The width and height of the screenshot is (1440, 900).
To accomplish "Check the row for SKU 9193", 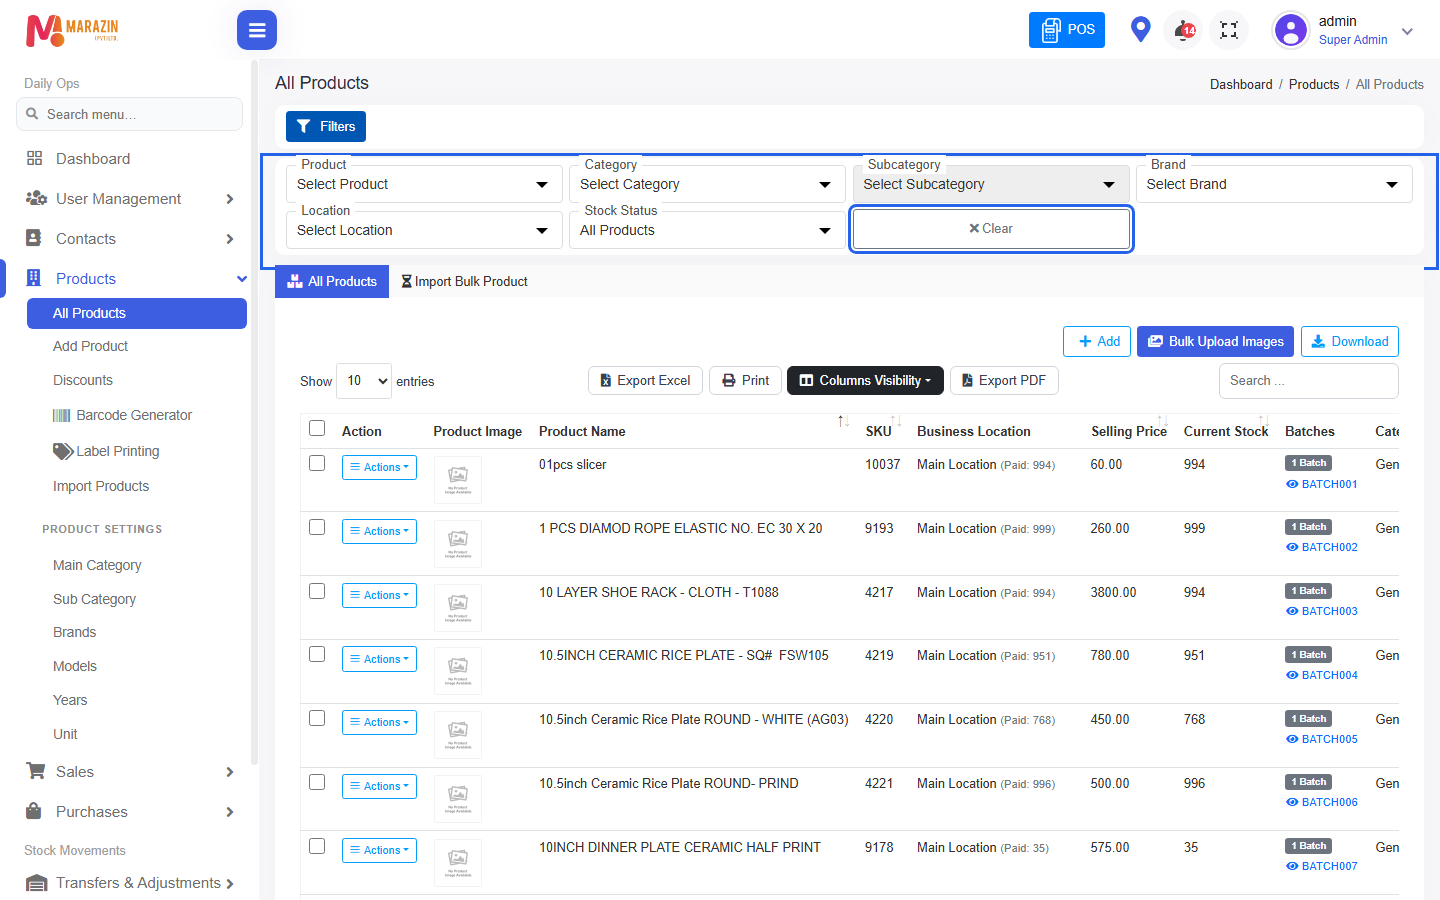I will 317,527.
